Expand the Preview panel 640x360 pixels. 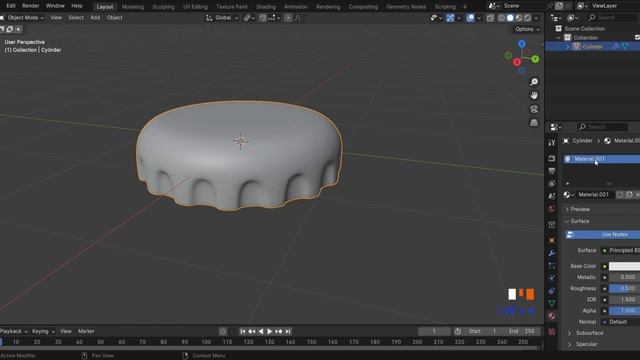coord(580,209)
